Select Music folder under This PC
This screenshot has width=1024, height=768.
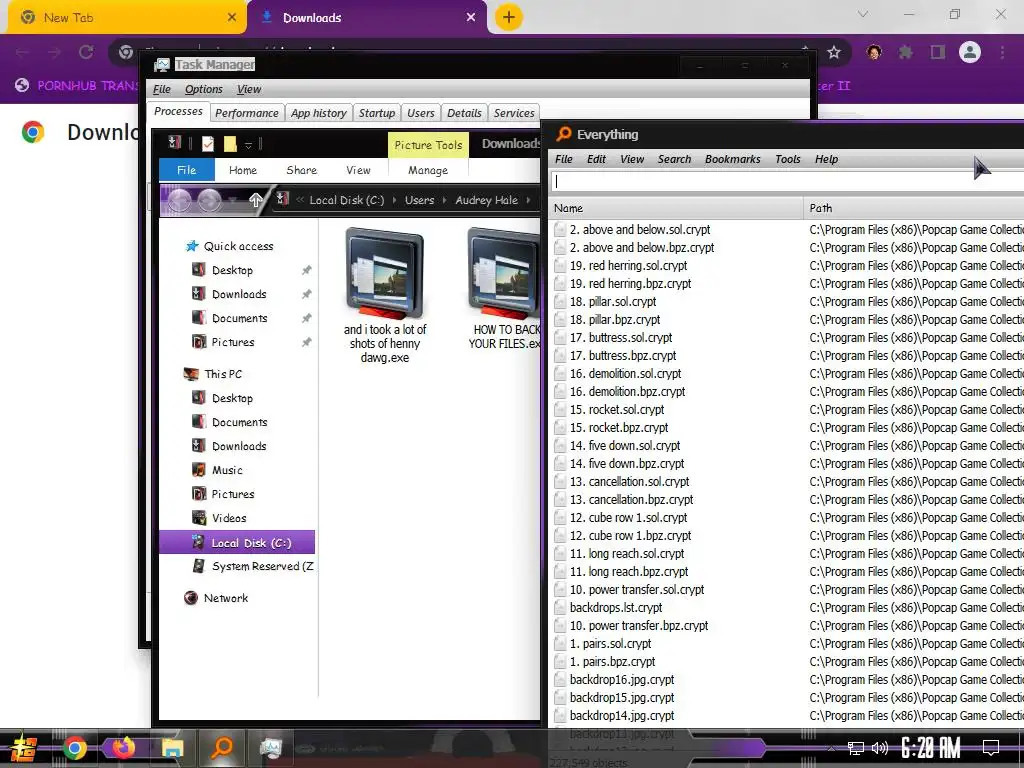pyautogui.click(x=218, y=470)
